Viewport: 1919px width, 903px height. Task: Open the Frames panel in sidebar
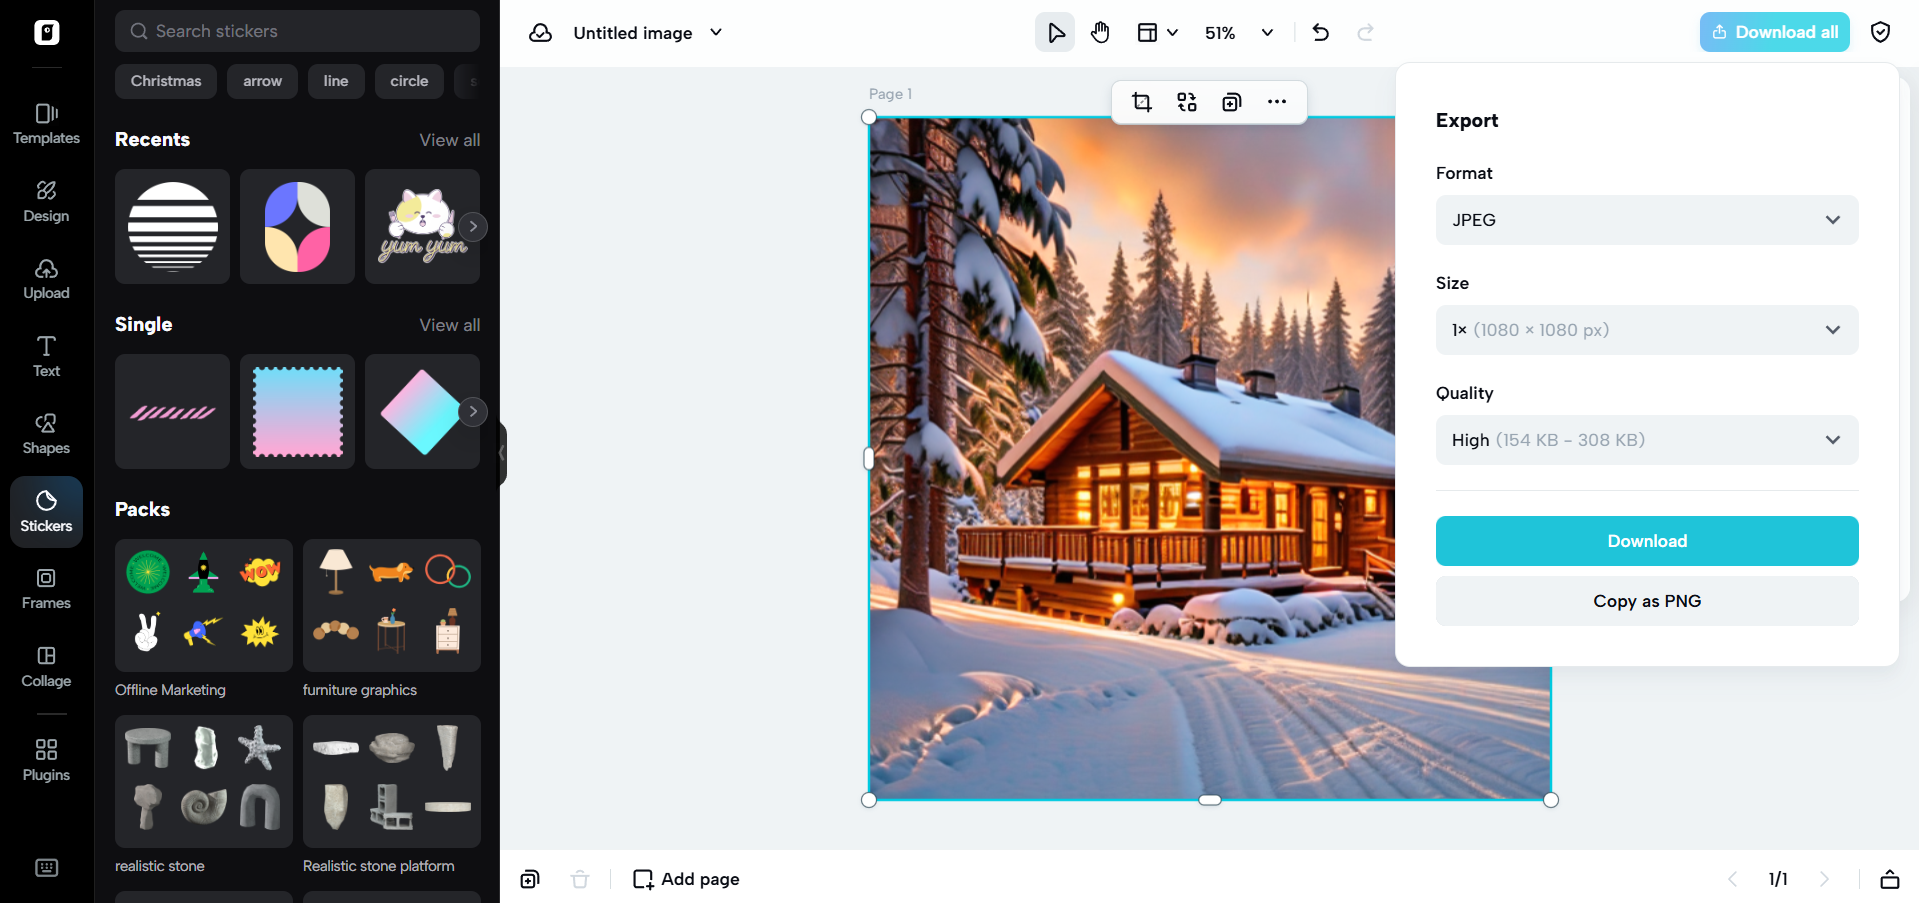[x=46, y=588]
